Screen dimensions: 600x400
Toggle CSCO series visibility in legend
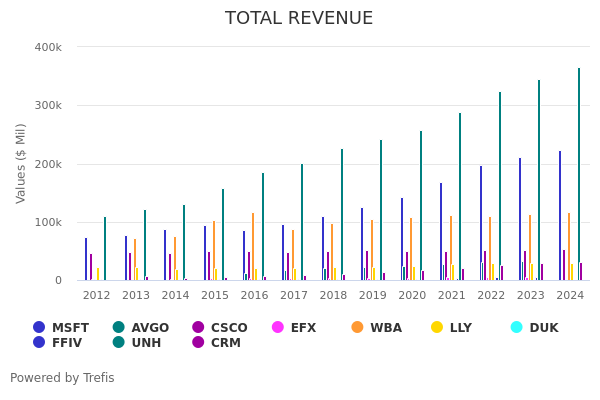[x=219, y=328]
